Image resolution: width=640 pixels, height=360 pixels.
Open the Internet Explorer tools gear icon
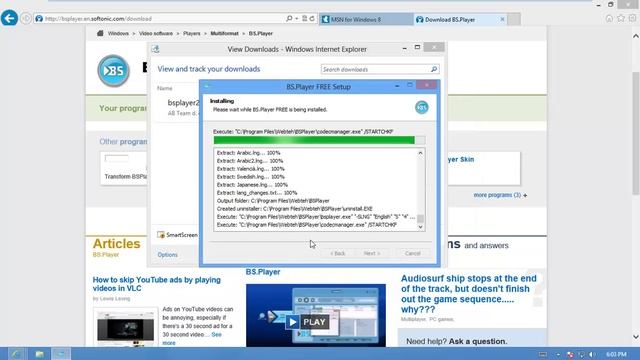[633, 18]
